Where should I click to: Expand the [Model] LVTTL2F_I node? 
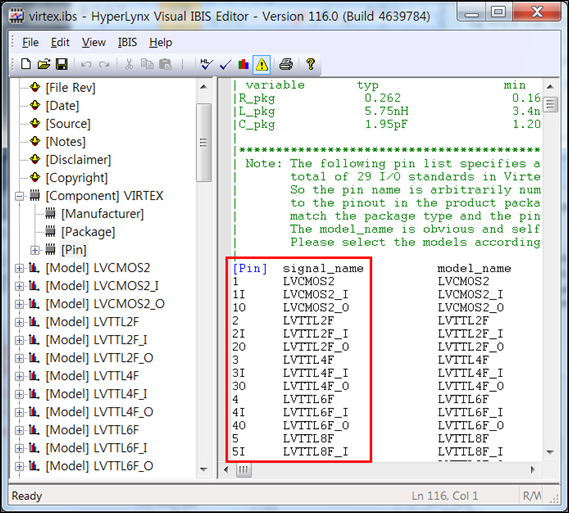tap(19, 340)
